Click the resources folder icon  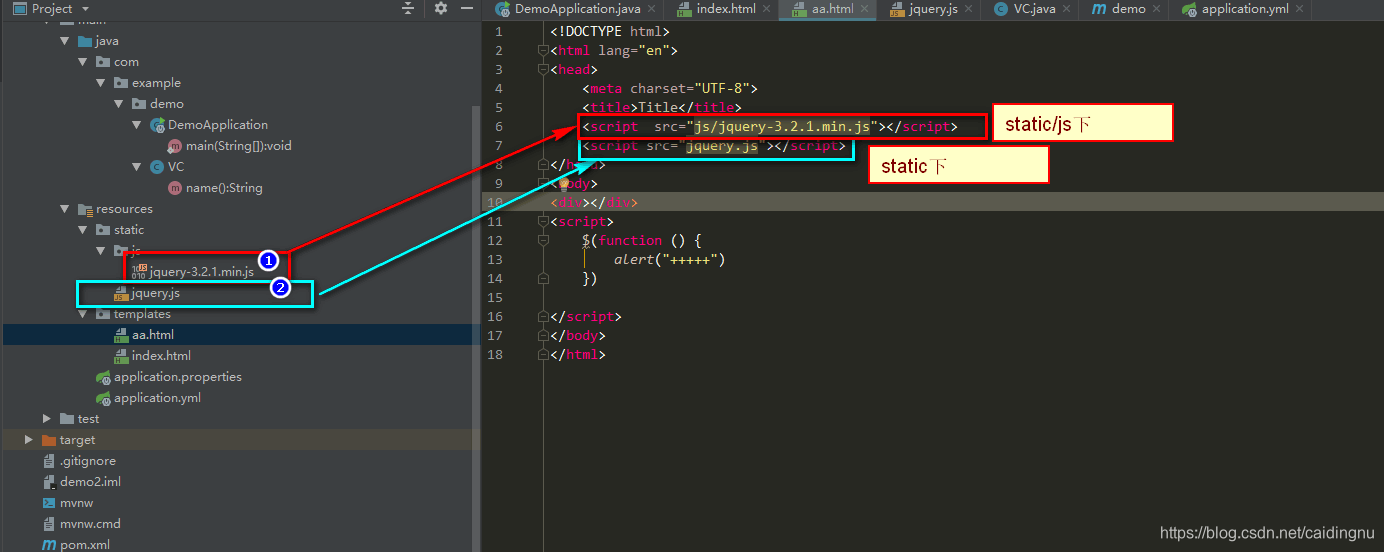coord(85,209)
